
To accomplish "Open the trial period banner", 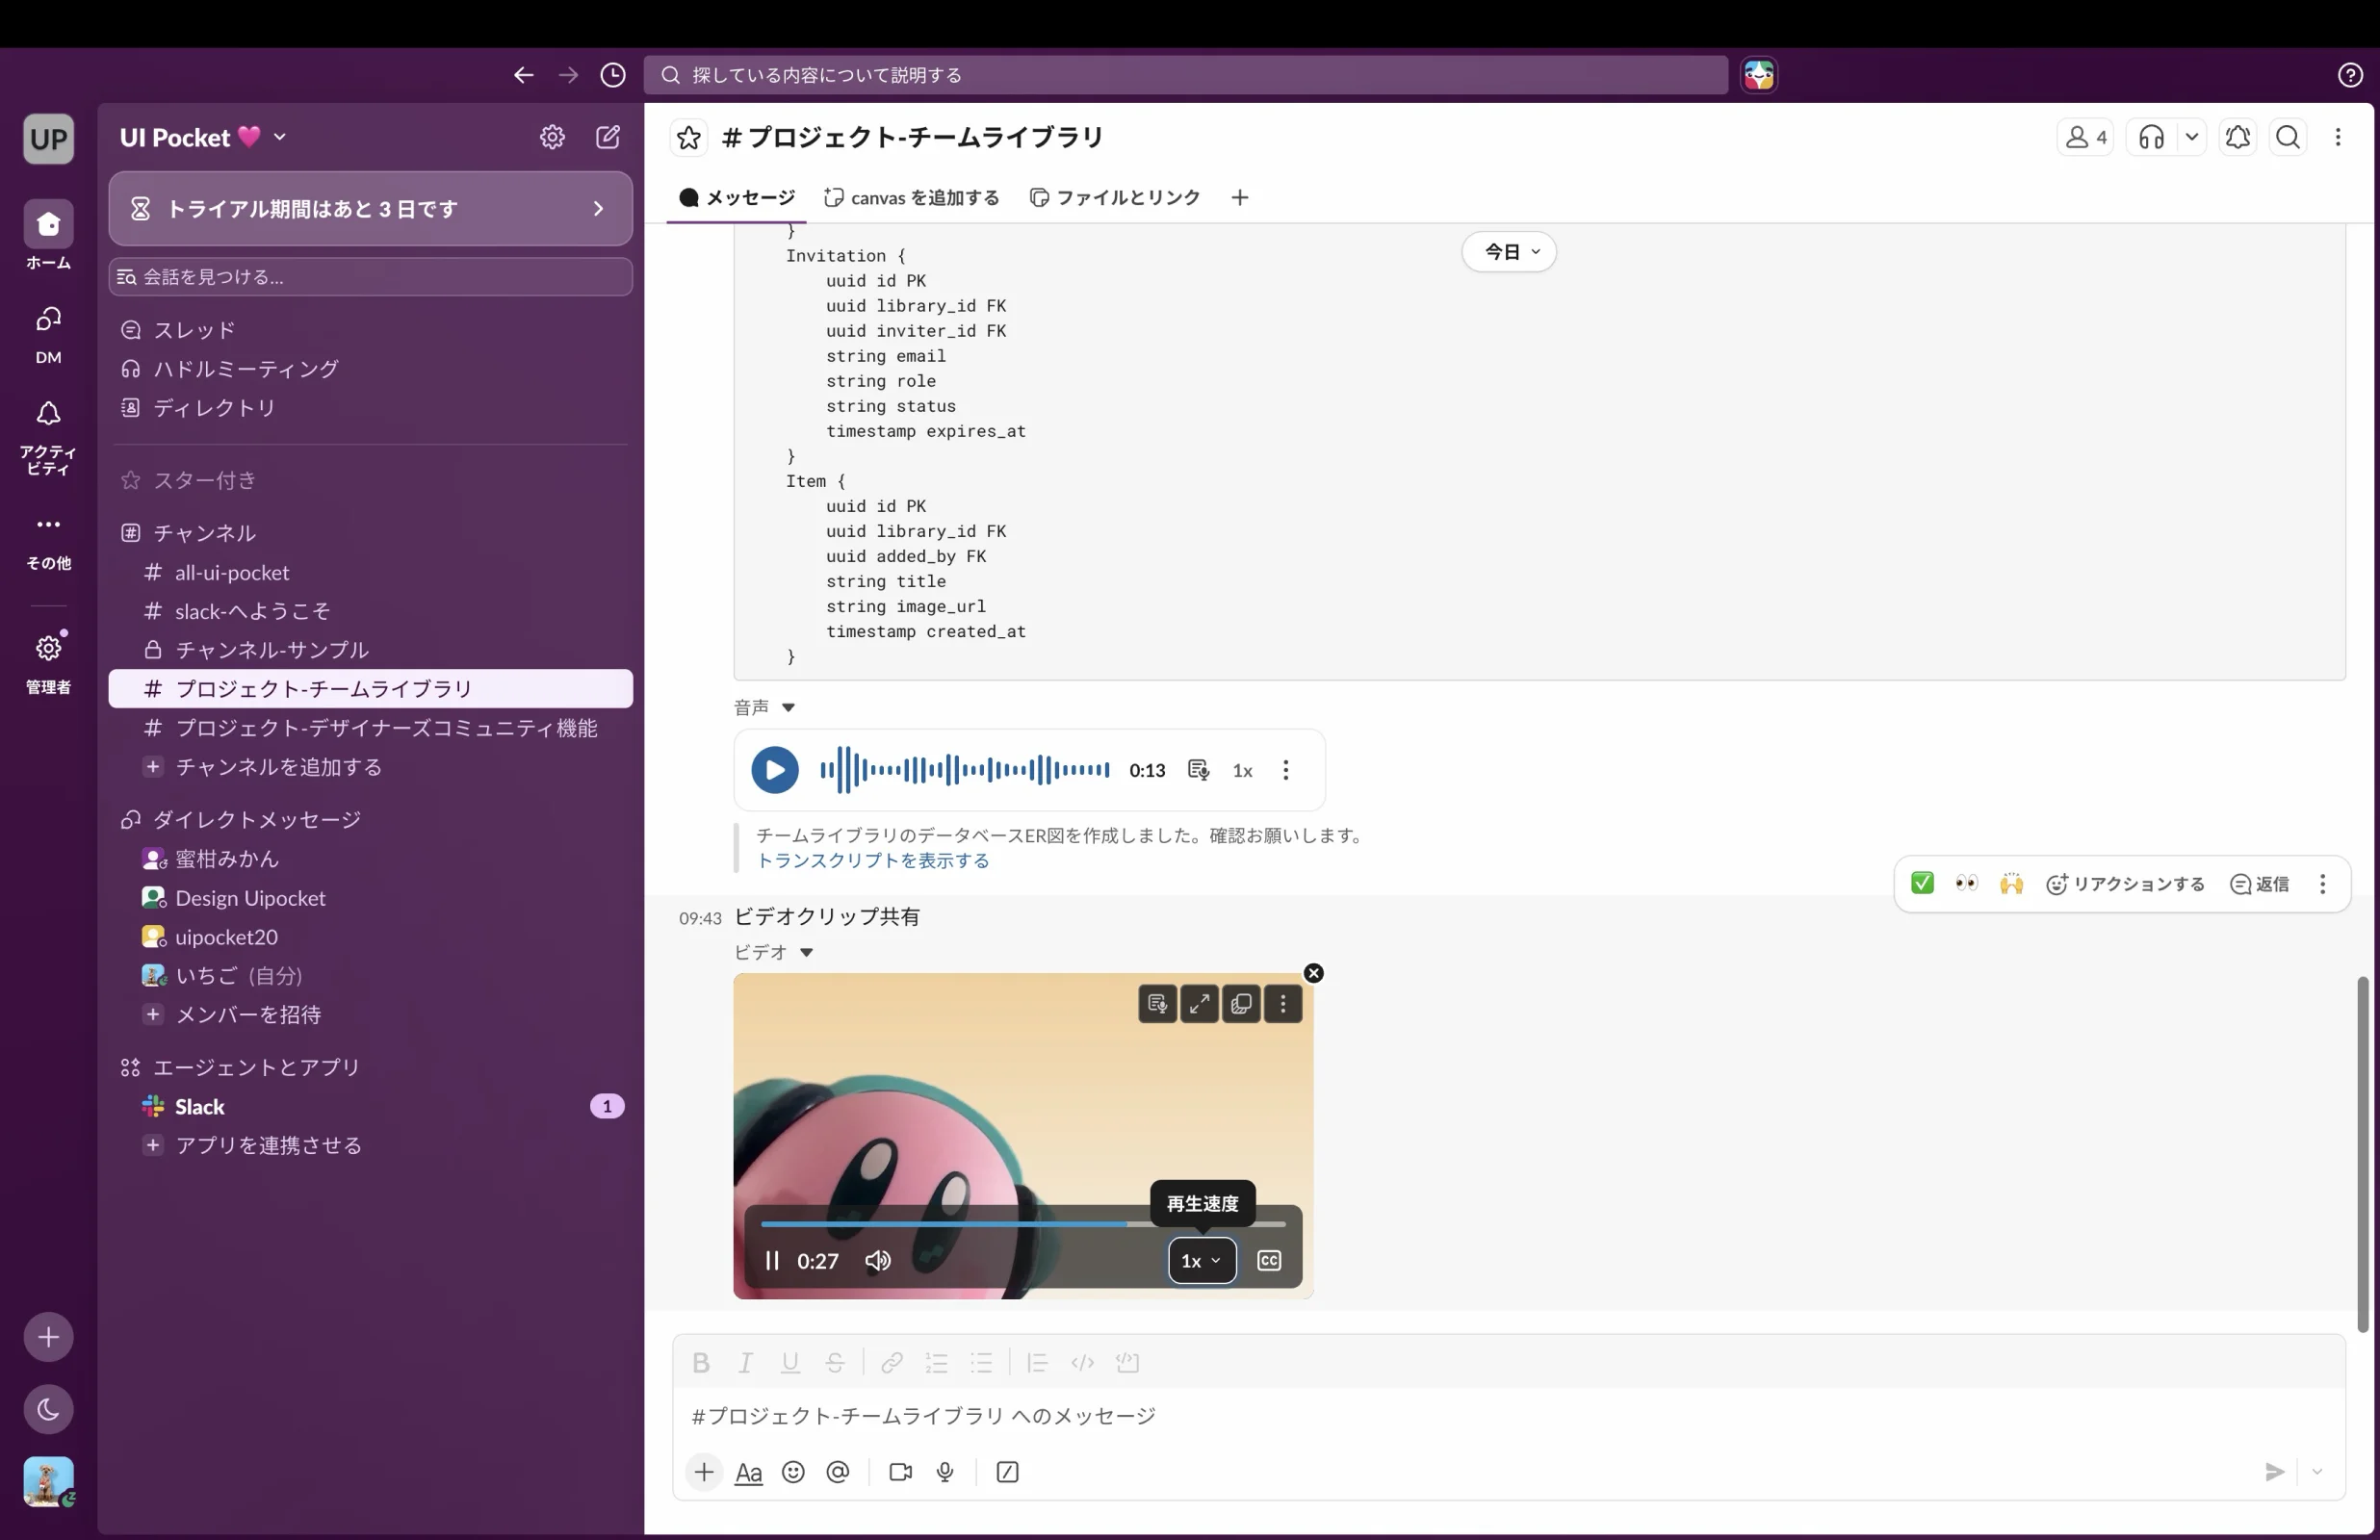I will [x=370, y=209].
